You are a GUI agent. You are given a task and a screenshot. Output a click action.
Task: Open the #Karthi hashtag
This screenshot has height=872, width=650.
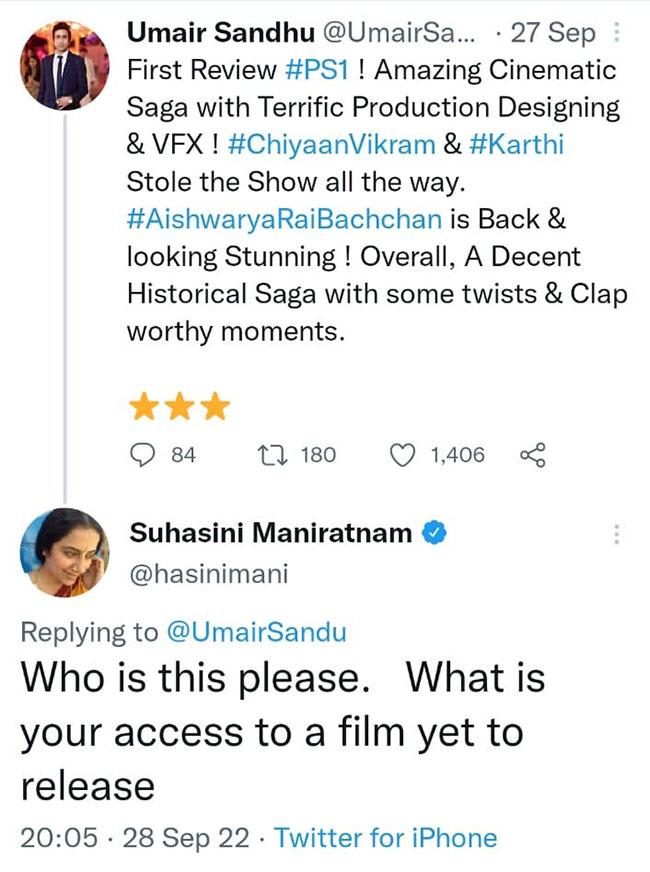click(519, 144)
